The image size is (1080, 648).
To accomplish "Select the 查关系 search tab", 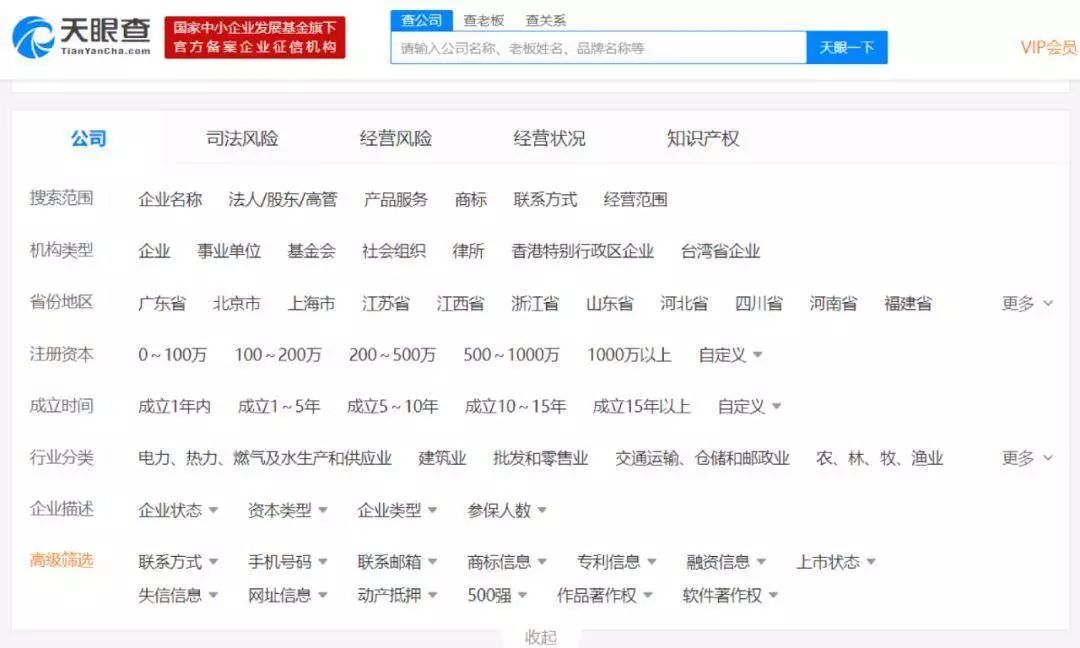I will coord(546,21).
